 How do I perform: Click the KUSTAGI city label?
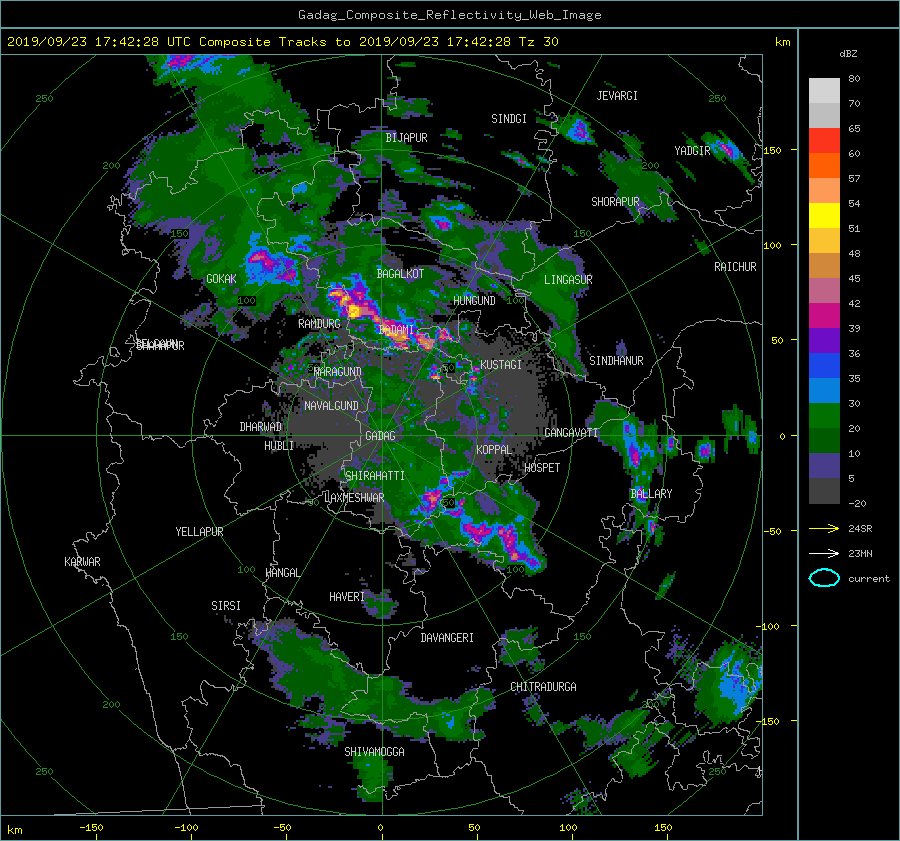point(501,365)
